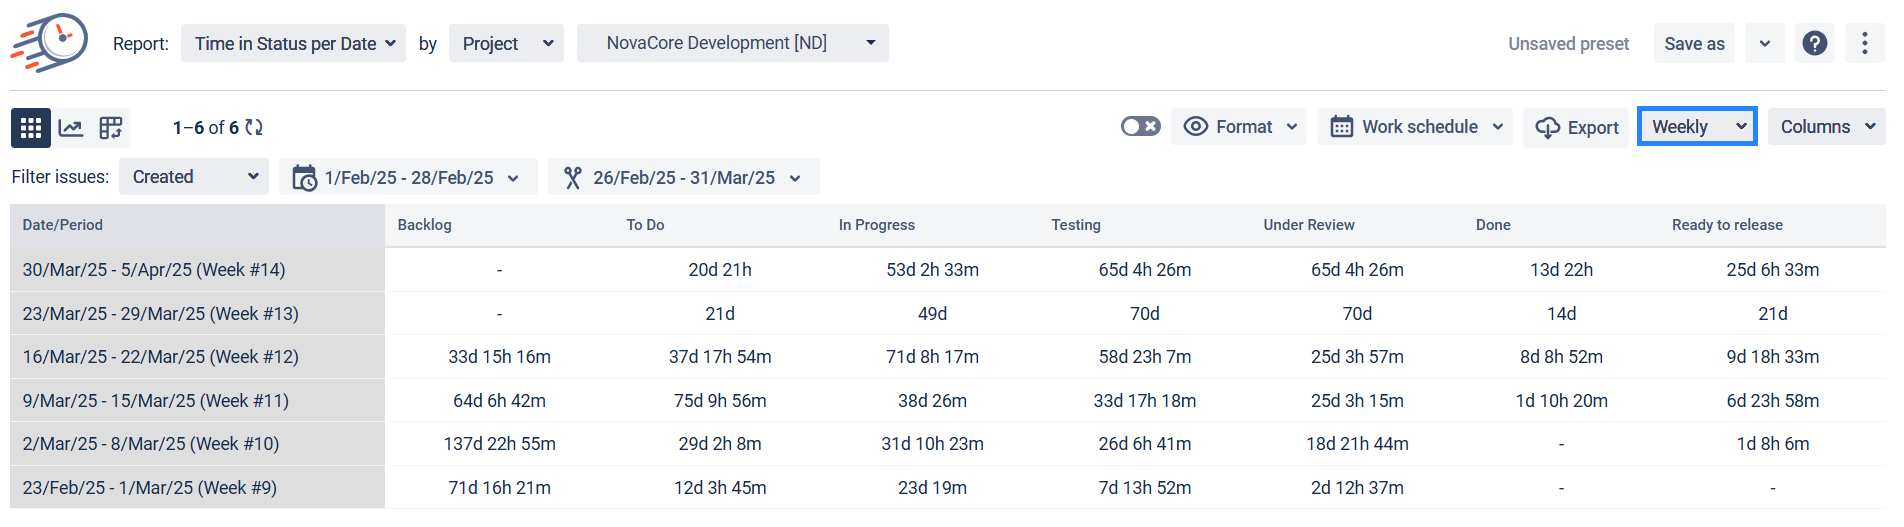Viewport: 1904px width, 527px height.
Task: Click the cloud download Export icon
Action: 1548,128
